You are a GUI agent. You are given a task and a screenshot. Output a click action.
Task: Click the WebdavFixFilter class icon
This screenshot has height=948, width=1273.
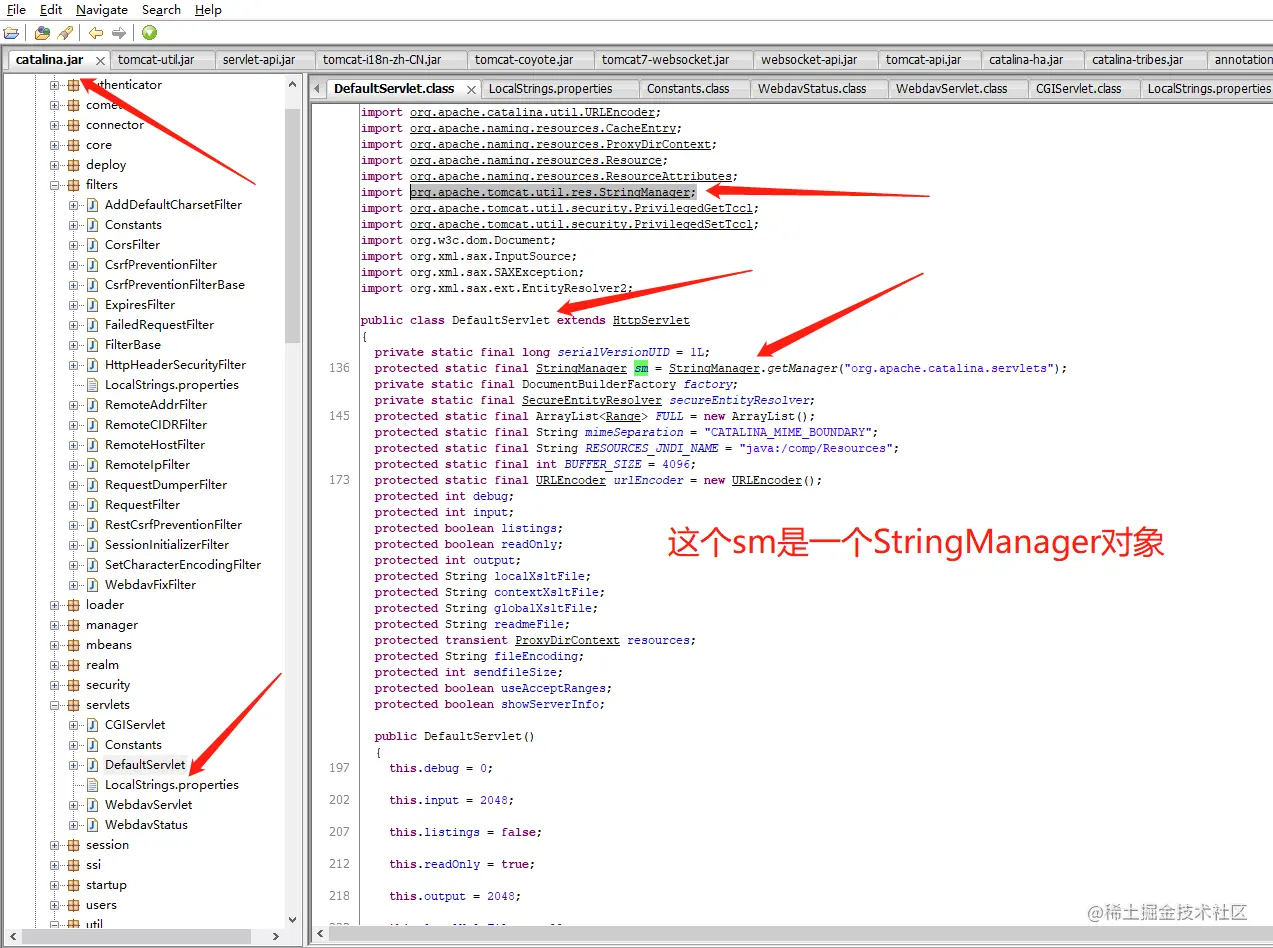[93, 585]
